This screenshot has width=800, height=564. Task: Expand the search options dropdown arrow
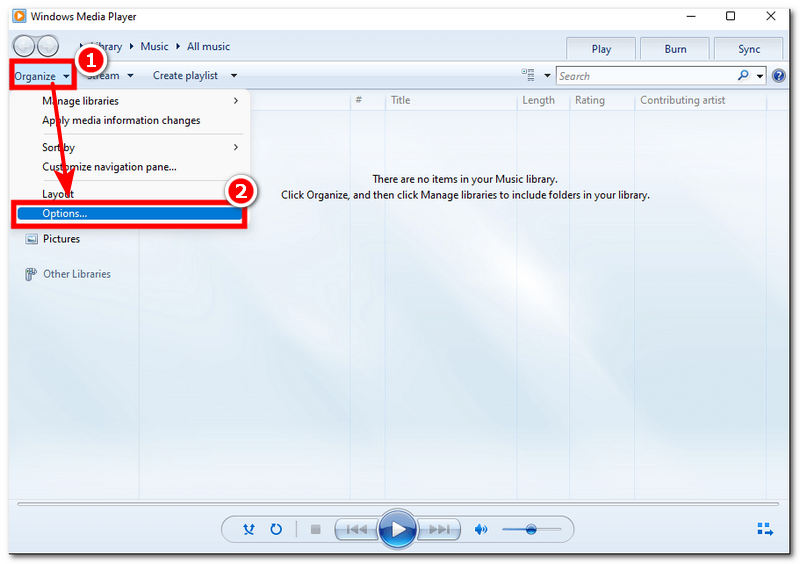tap(760, 76)
